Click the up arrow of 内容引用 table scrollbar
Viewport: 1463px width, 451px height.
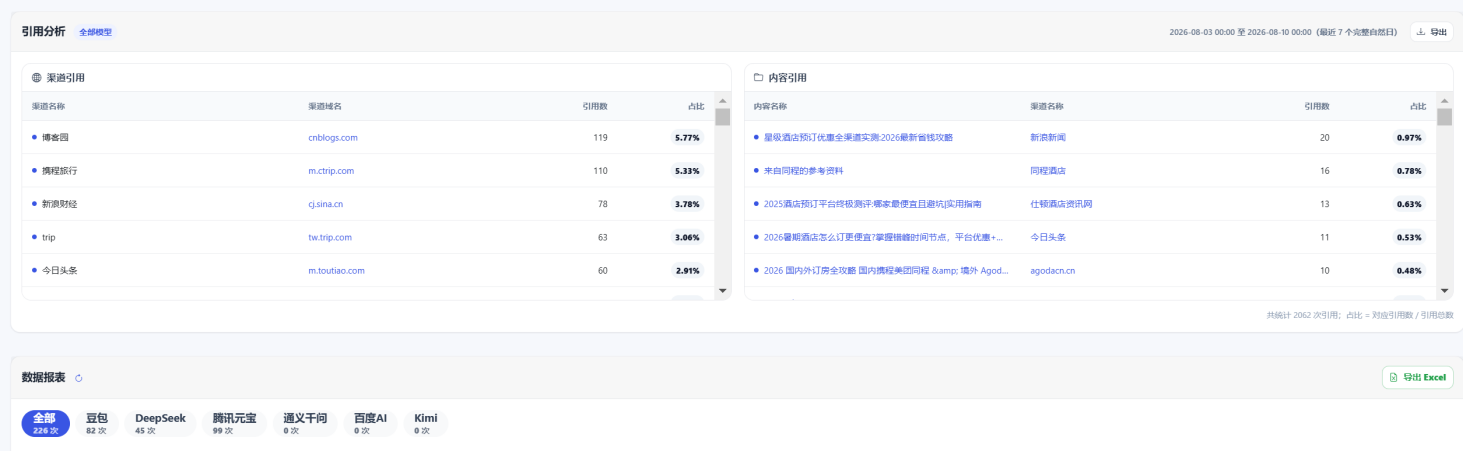(1444, 100)
